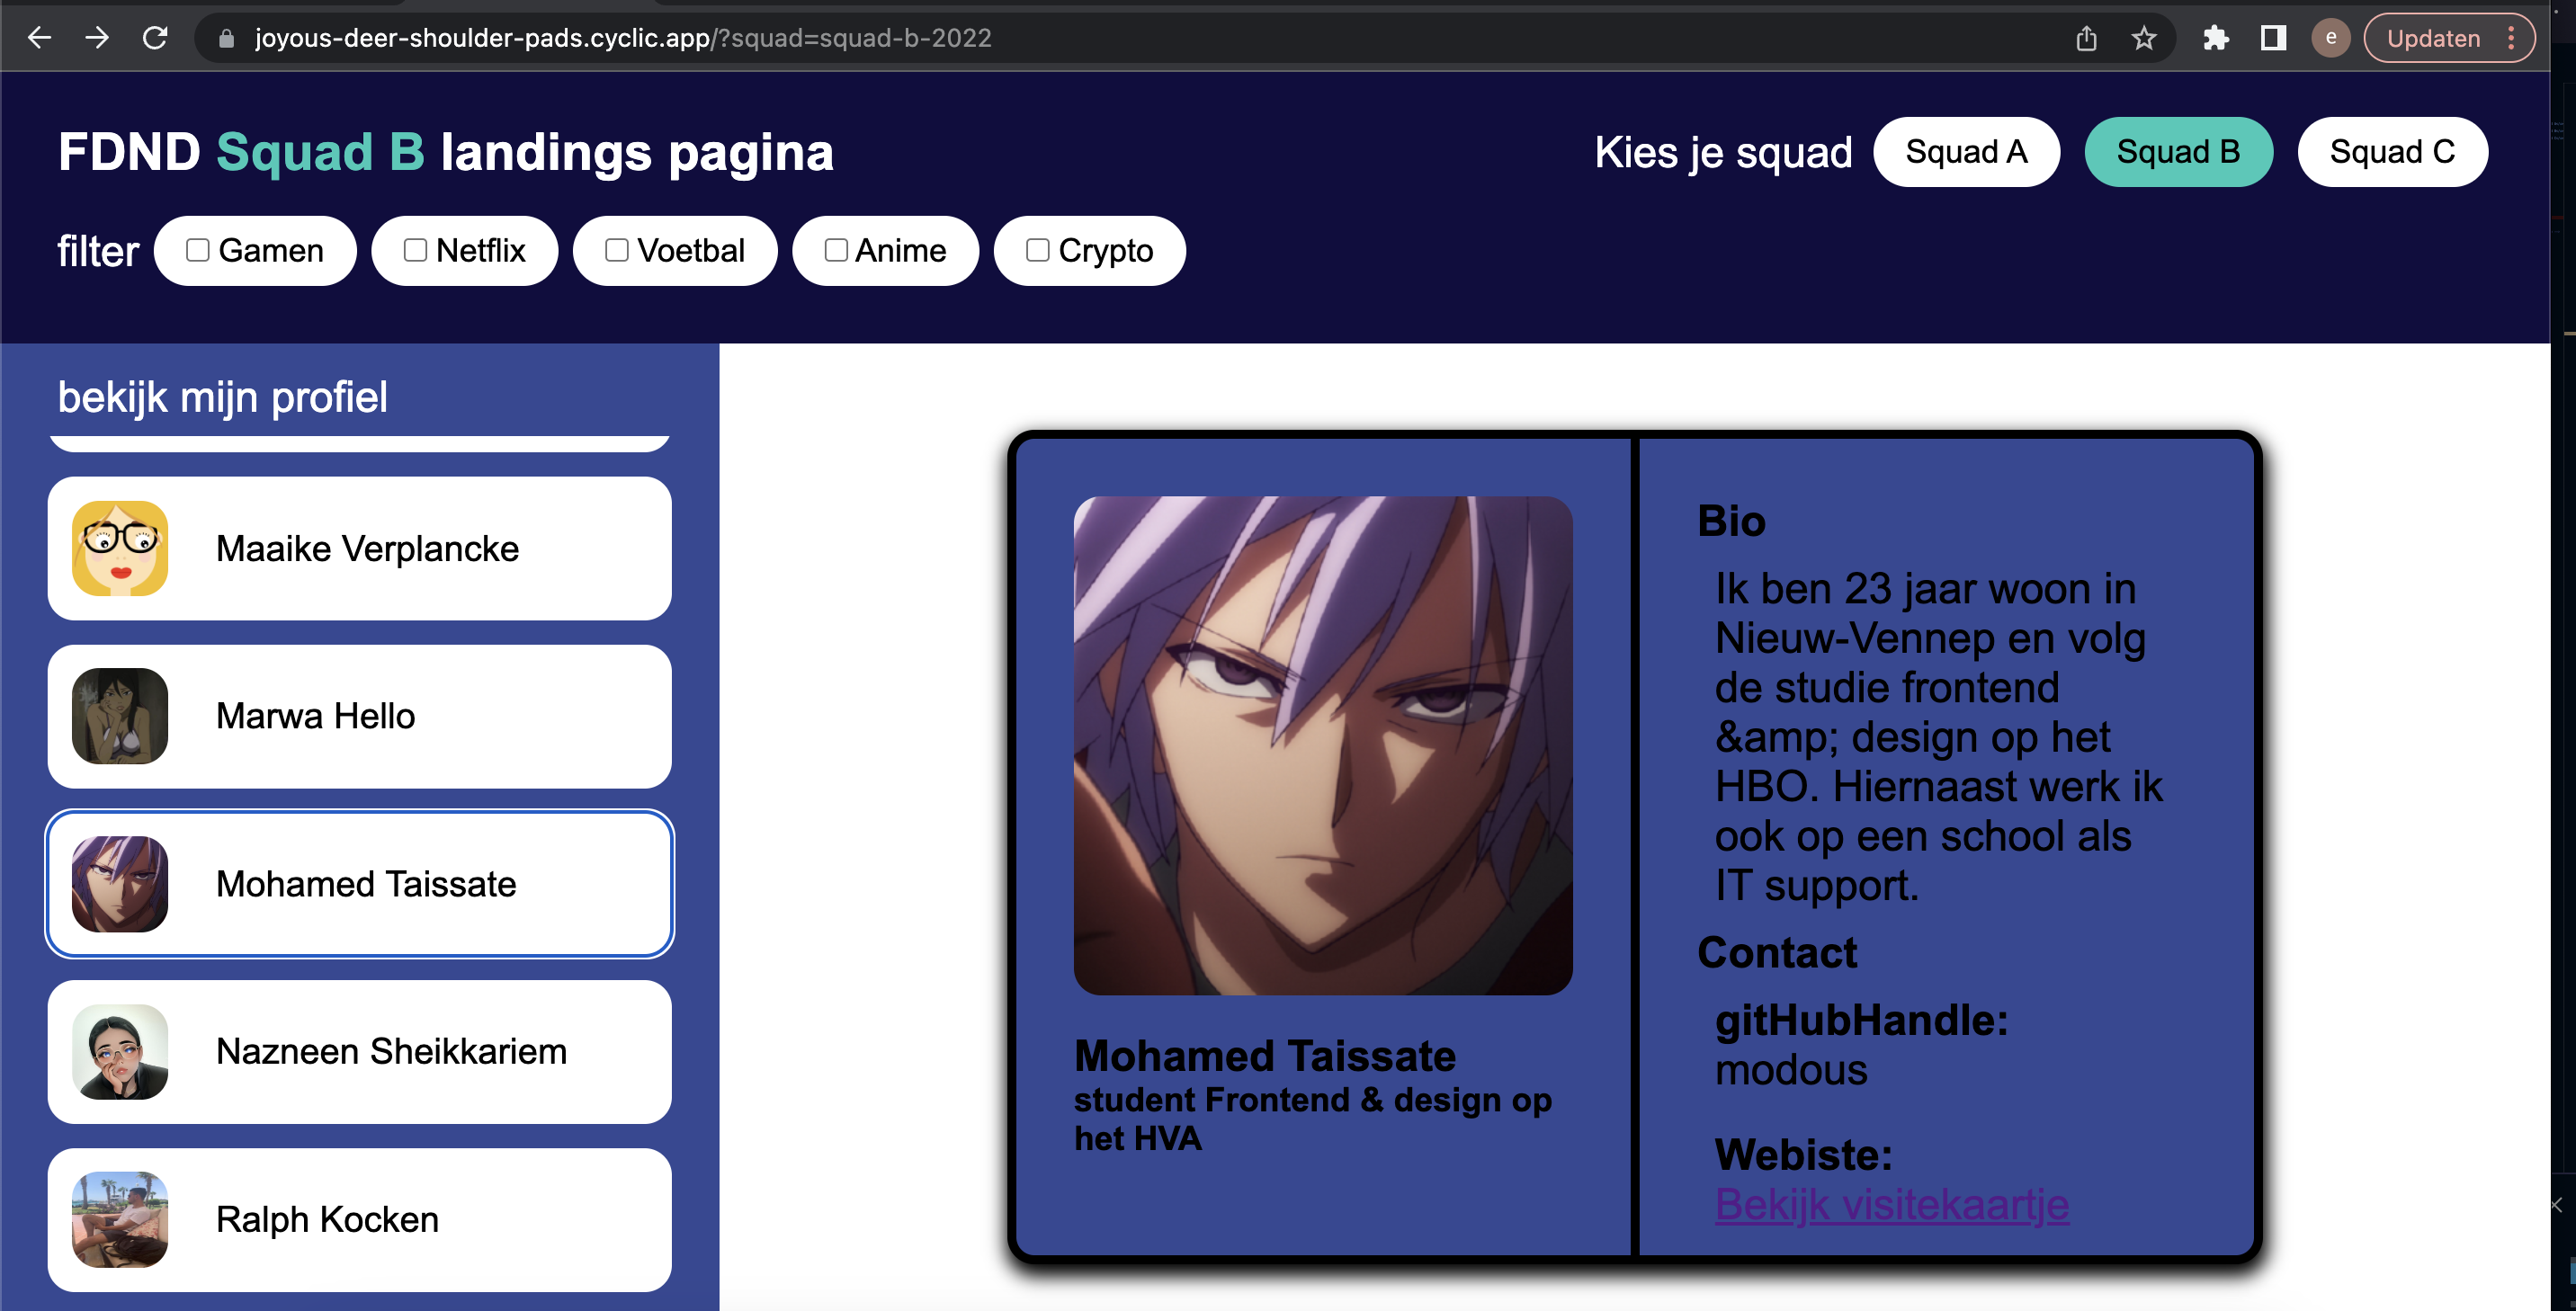The image size is (2576, 1311).
Task: Open the Chrome profile avatar menu
Action: click(2331, 38)
